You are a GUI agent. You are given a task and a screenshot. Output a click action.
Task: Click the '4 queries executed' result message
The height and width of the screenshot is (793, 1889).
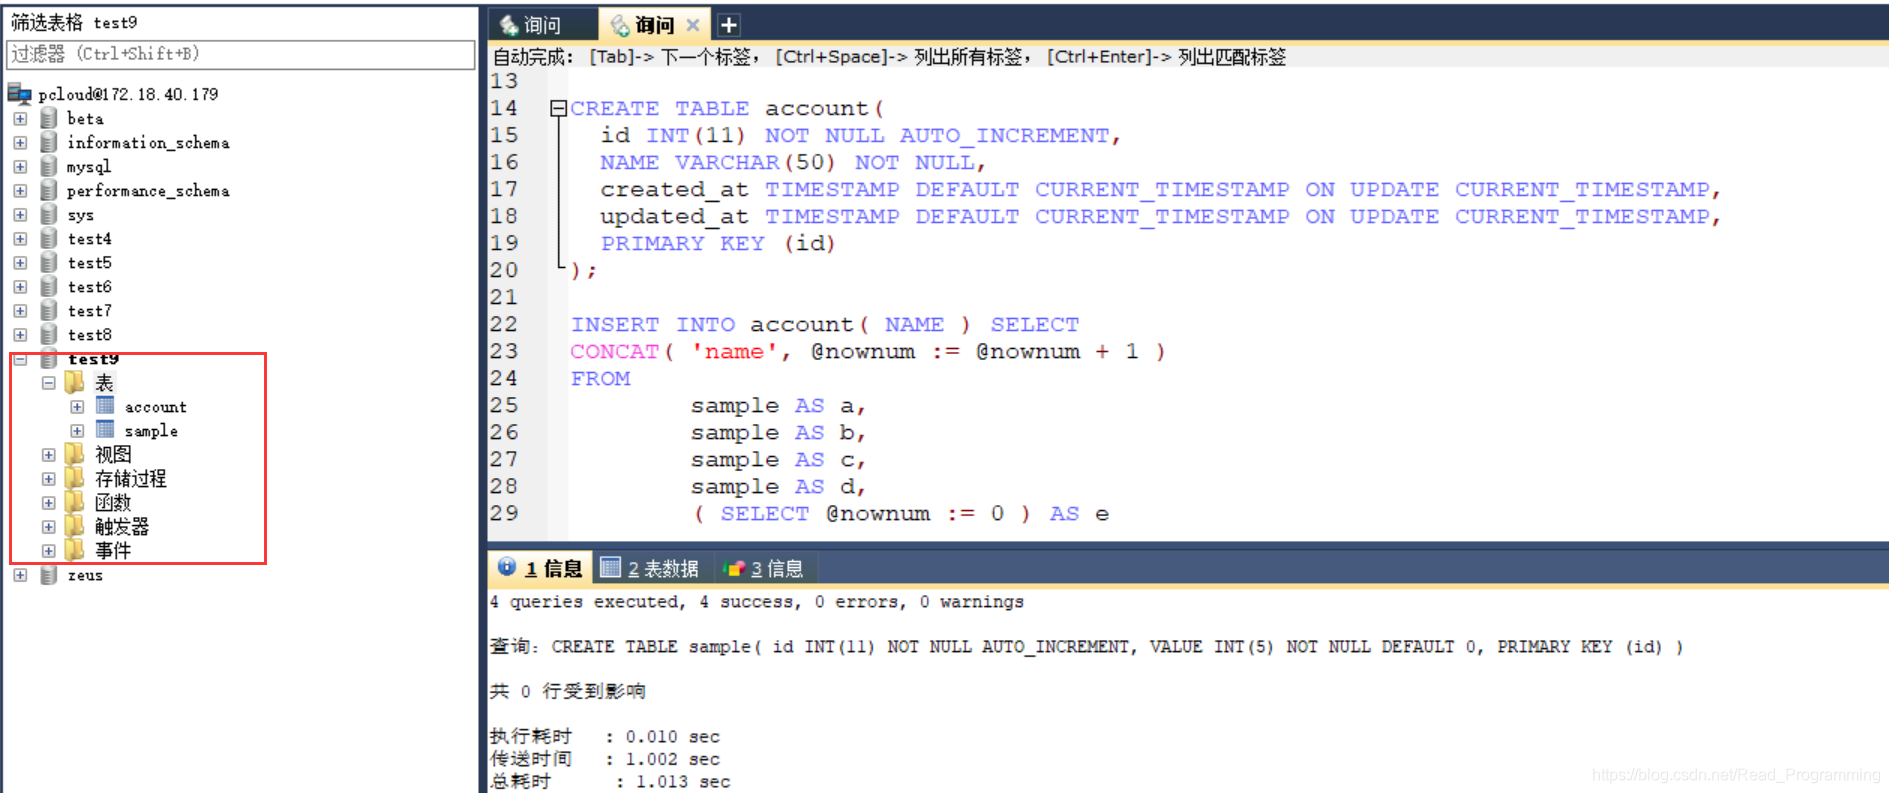click(x=757, y=602)
